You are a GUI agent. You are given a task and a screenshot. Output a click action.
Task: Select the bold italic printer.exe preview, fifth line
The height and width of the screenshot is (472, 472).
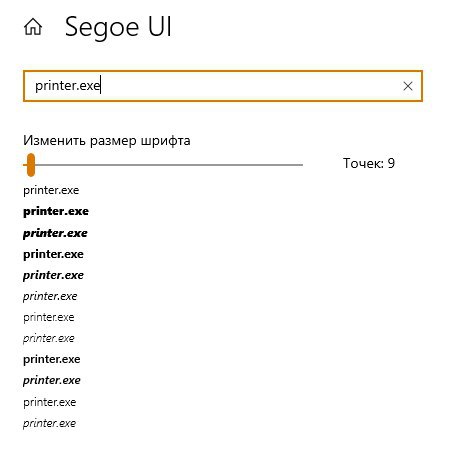click(x=53, y=275)
